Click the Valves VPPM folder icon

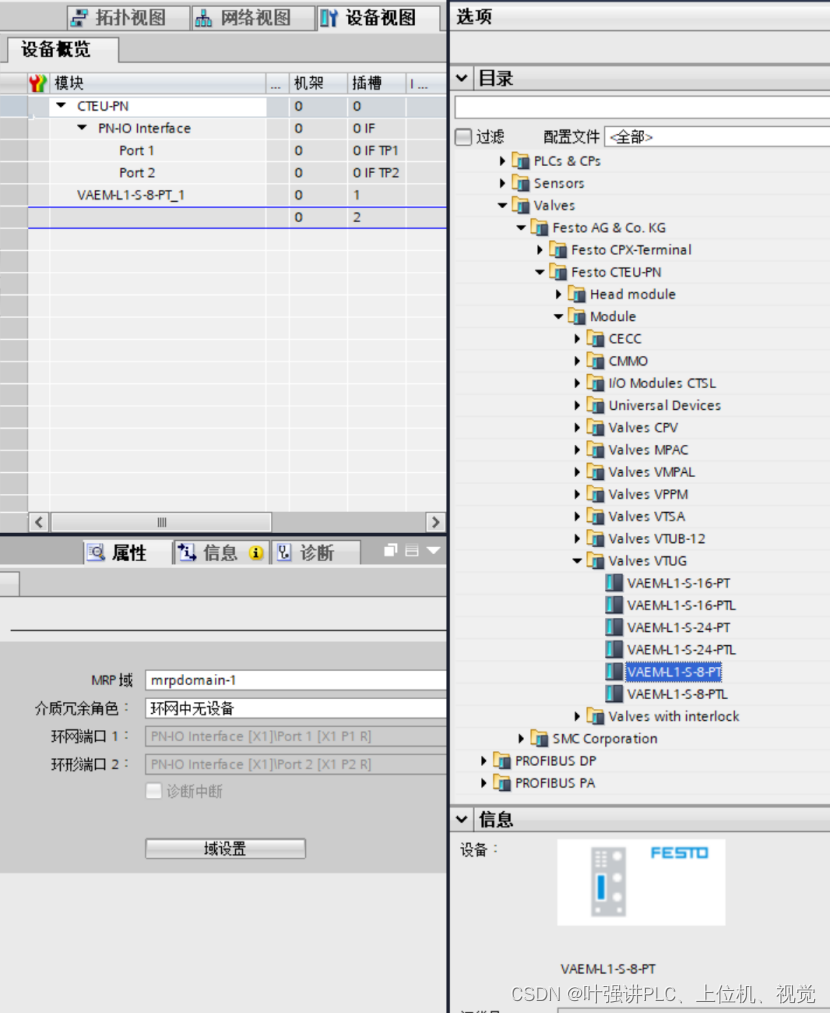tap(595, 494)
